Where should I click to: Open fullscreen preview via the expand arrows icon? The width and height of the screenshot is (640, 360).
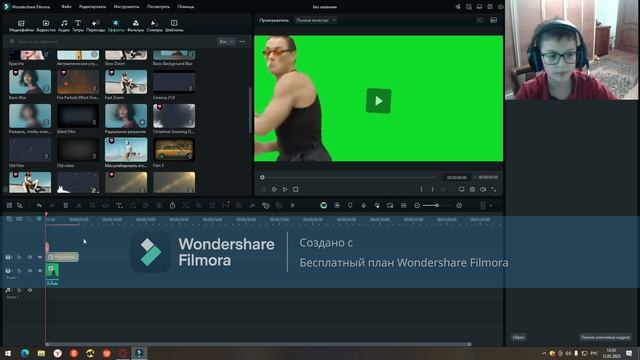[x=493, y=189]
